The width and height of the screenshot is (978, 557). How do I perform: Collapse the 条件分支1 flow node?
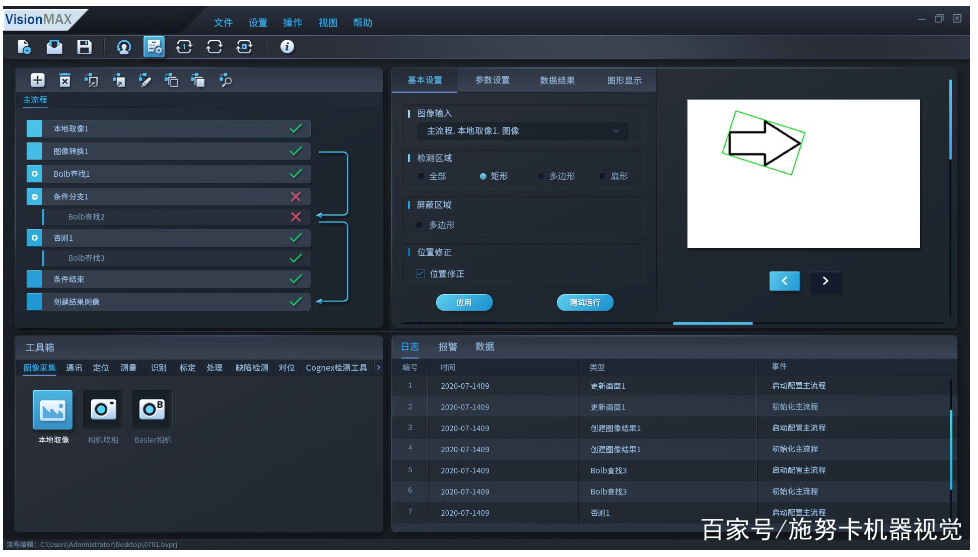pos(35,197)
